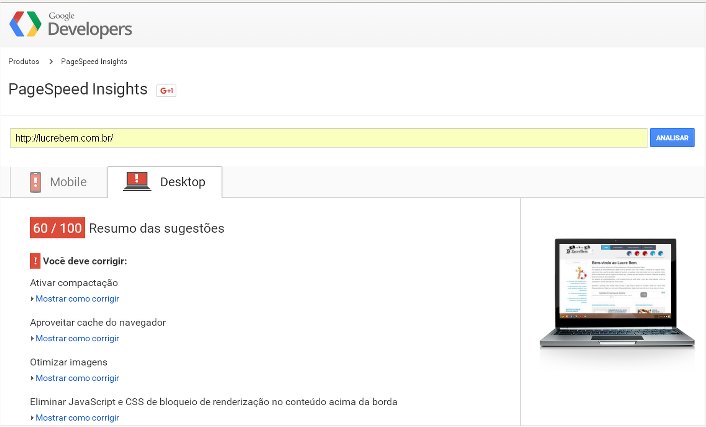This screenshot has width=706, height=427.
Task: Click the breadcrumb chevron after Produtos
Action: [x=51, y=61]
